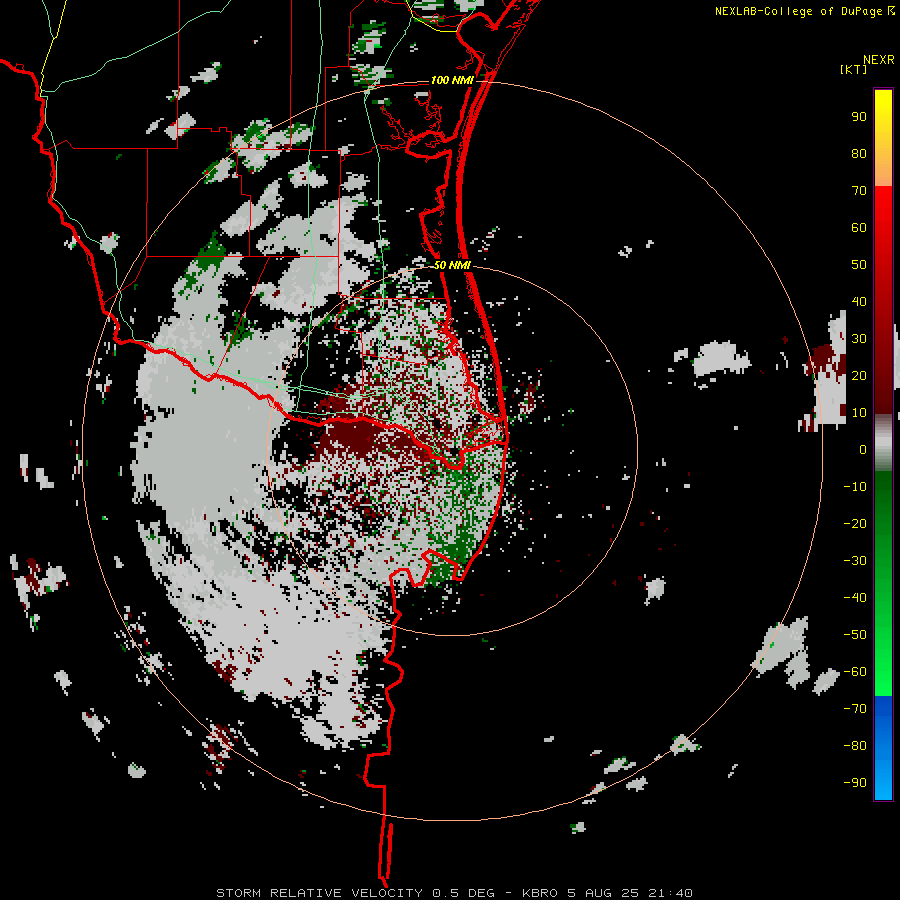Viewport: 900px width, 900px height.
Task: Click the 80 value on the velocity scale
Action: [859, 153]
